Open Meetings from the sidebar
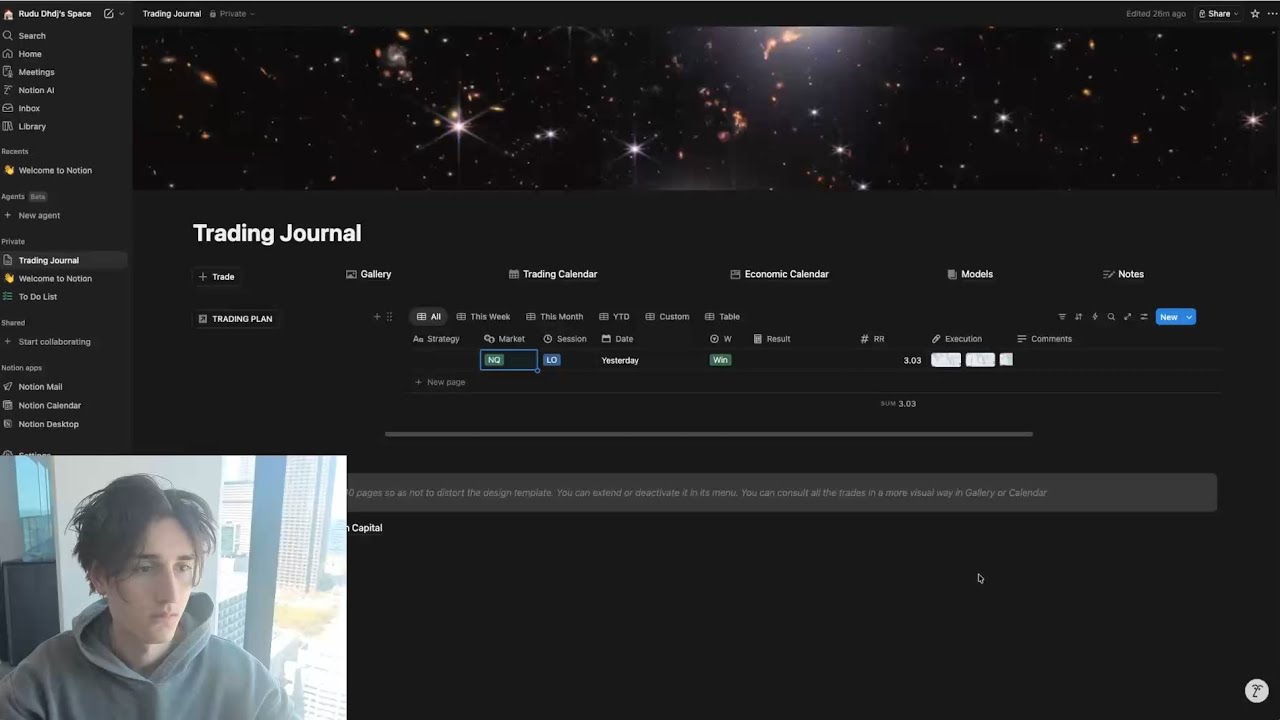This screenshot has height=720, width=1280. 36,72
